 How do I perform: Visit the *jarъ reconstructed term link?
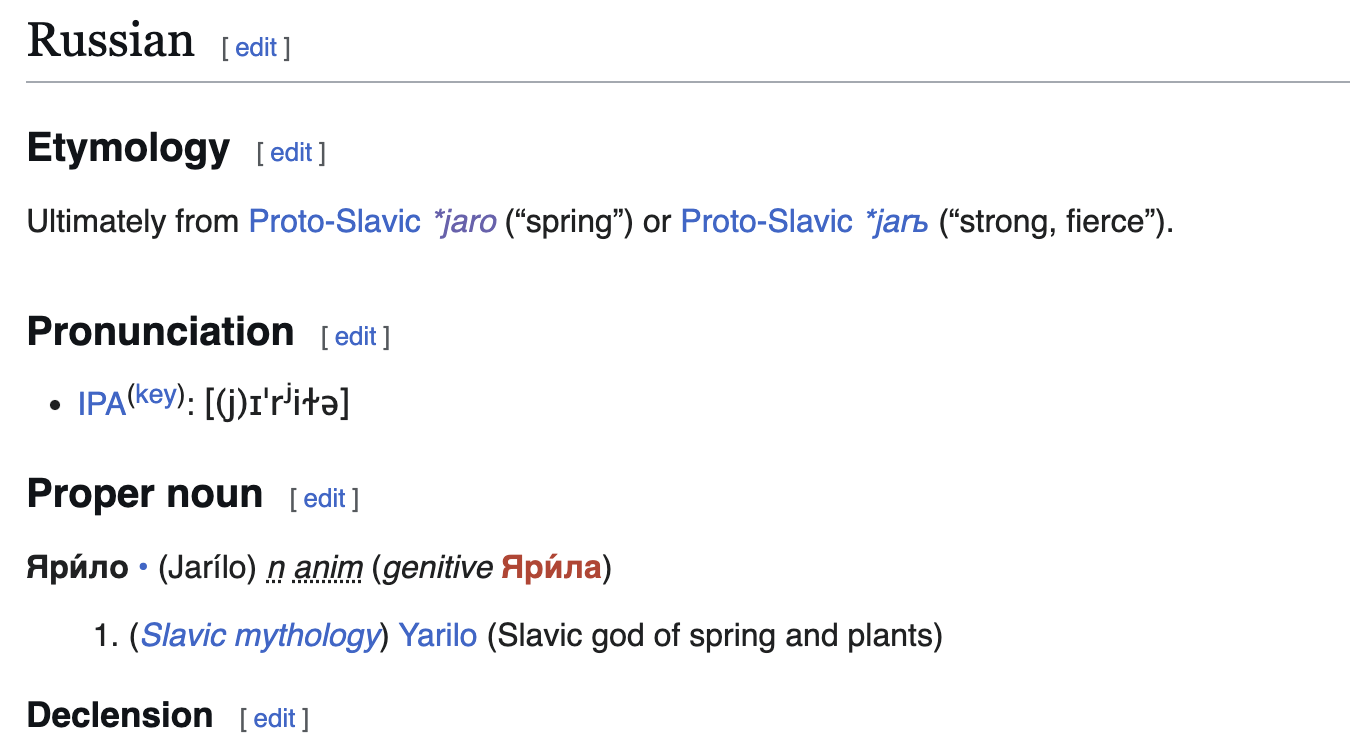pyautogui.click(x=897, y=221)
